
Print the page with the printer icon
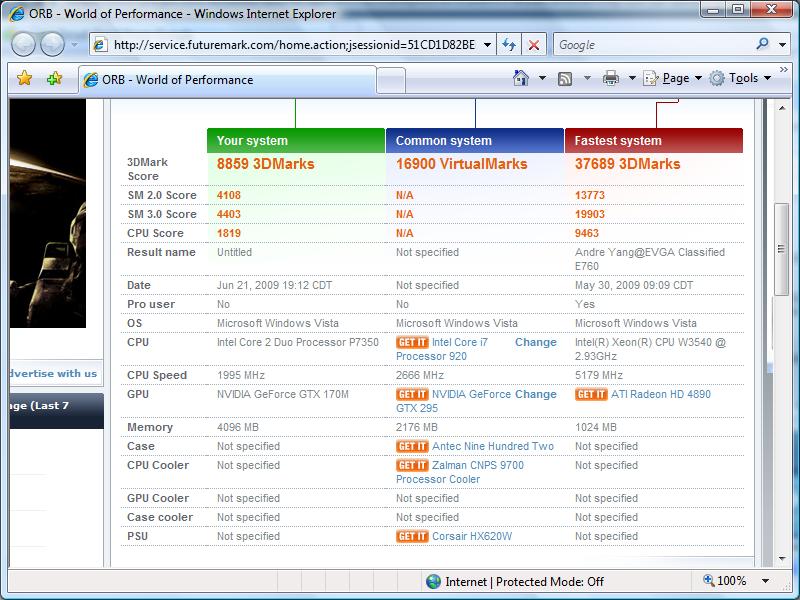(611, 79)
